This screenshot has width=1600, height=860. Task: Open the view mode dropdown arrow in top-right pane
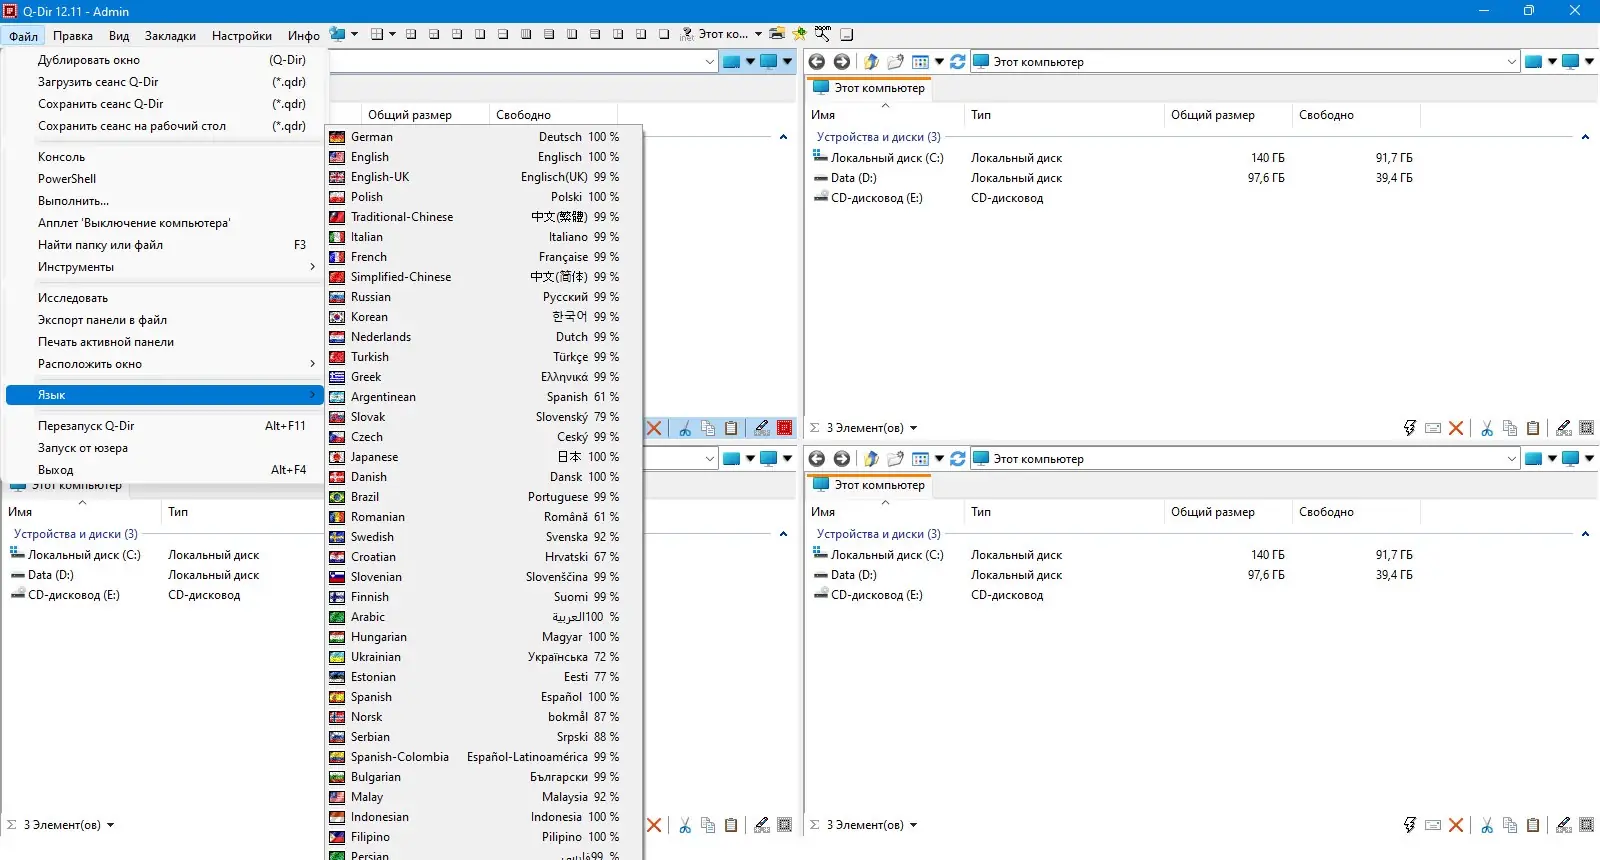click(x=939, y=62)
